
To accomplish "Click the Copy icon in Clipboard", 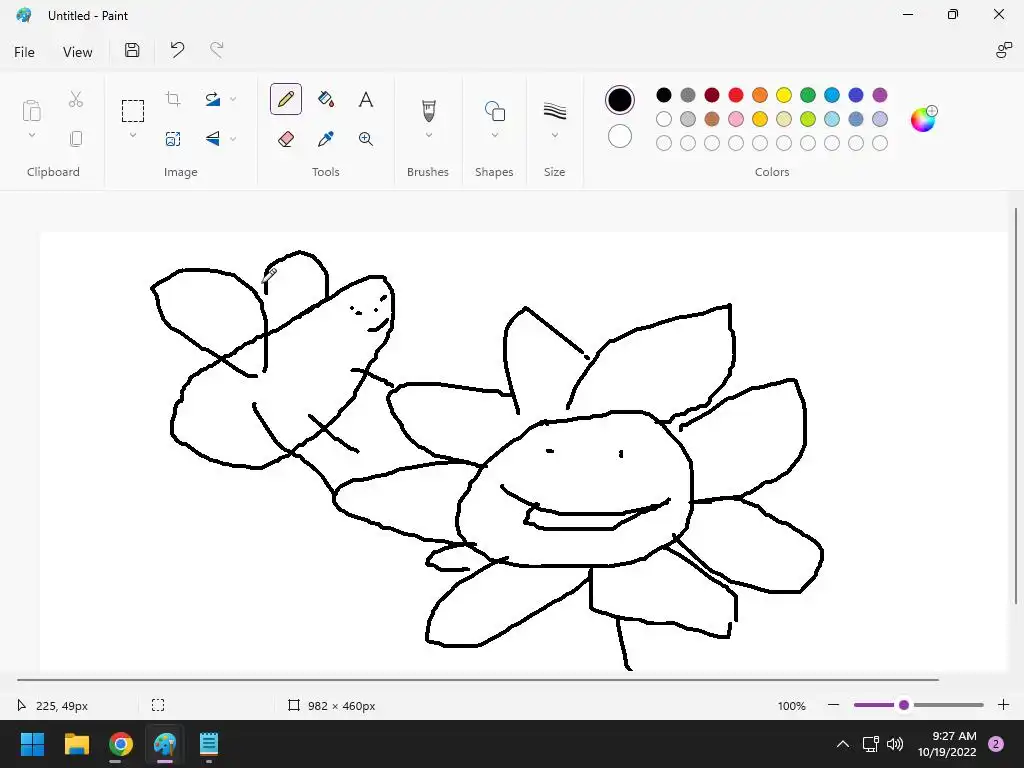I will point(76,138).
